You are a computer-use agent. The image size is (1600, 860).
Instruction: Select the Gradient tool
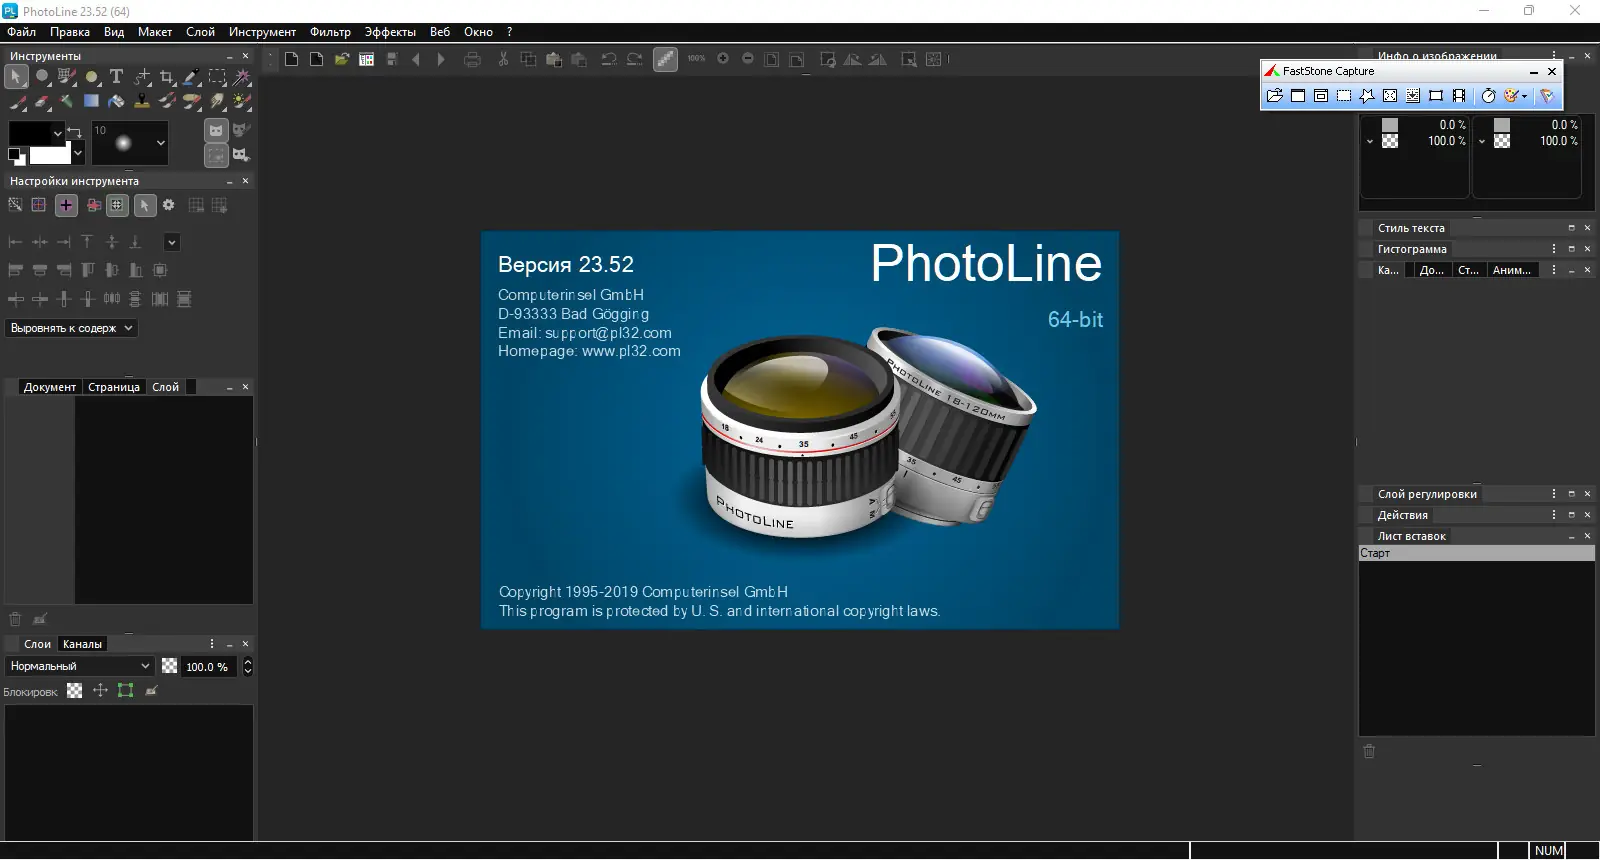point(91,101)
